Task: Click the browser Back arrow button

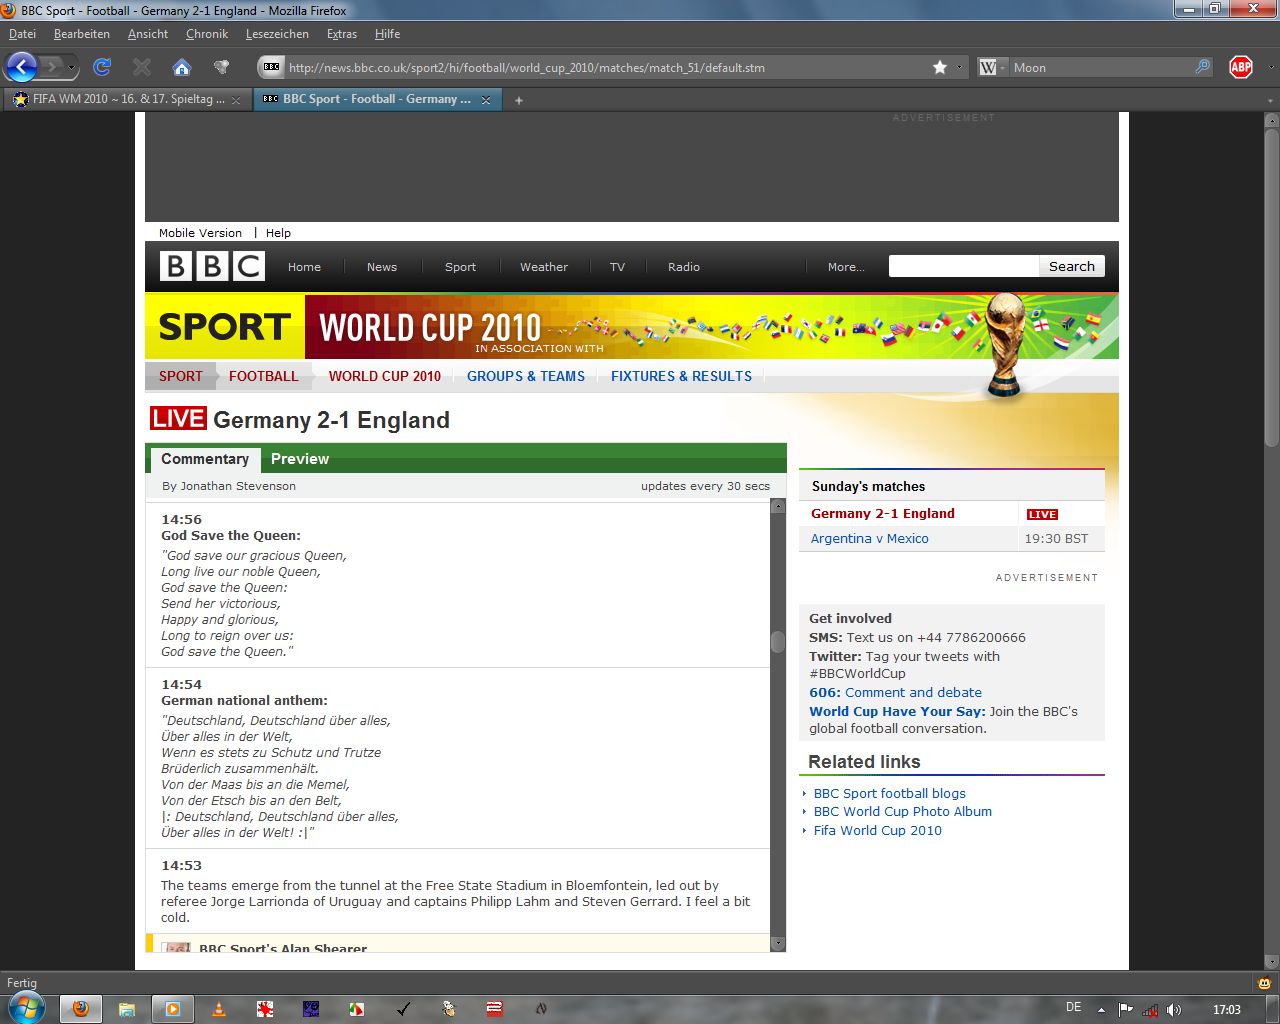Action: click(x=21, y=67)
